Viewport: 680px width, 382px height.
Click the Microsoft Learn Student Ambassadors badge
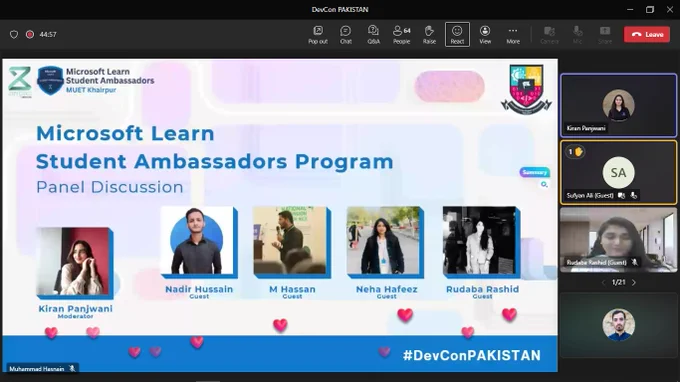point(50,80)
